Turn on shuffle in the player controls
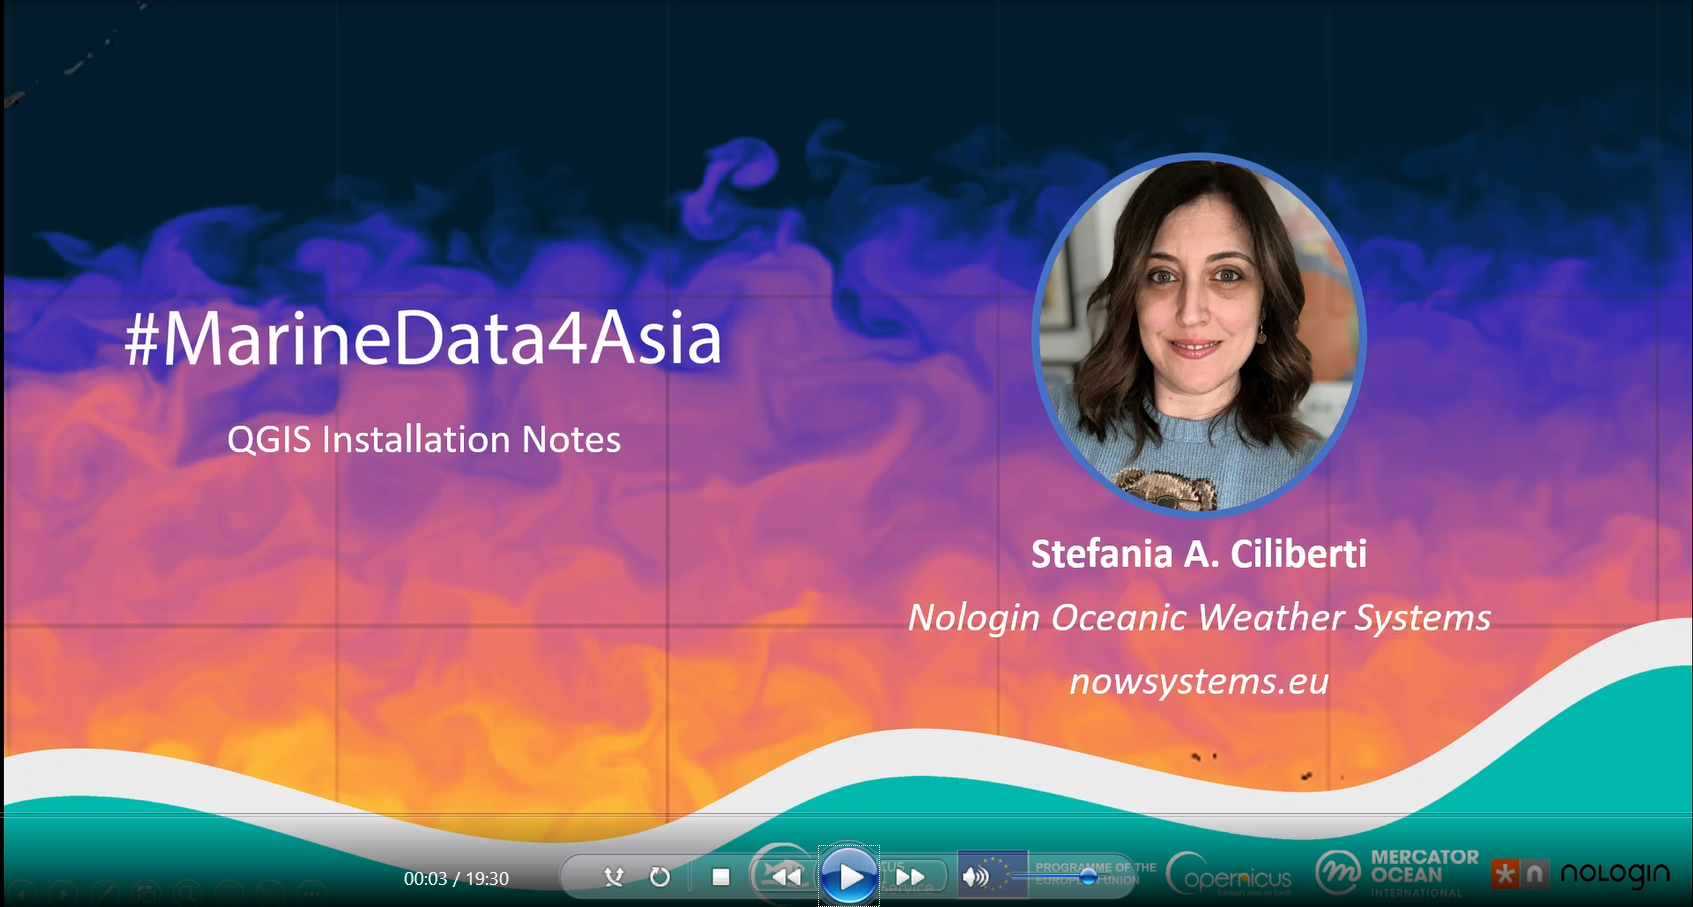Viewport: 1693px width, 907px height. 614,877
